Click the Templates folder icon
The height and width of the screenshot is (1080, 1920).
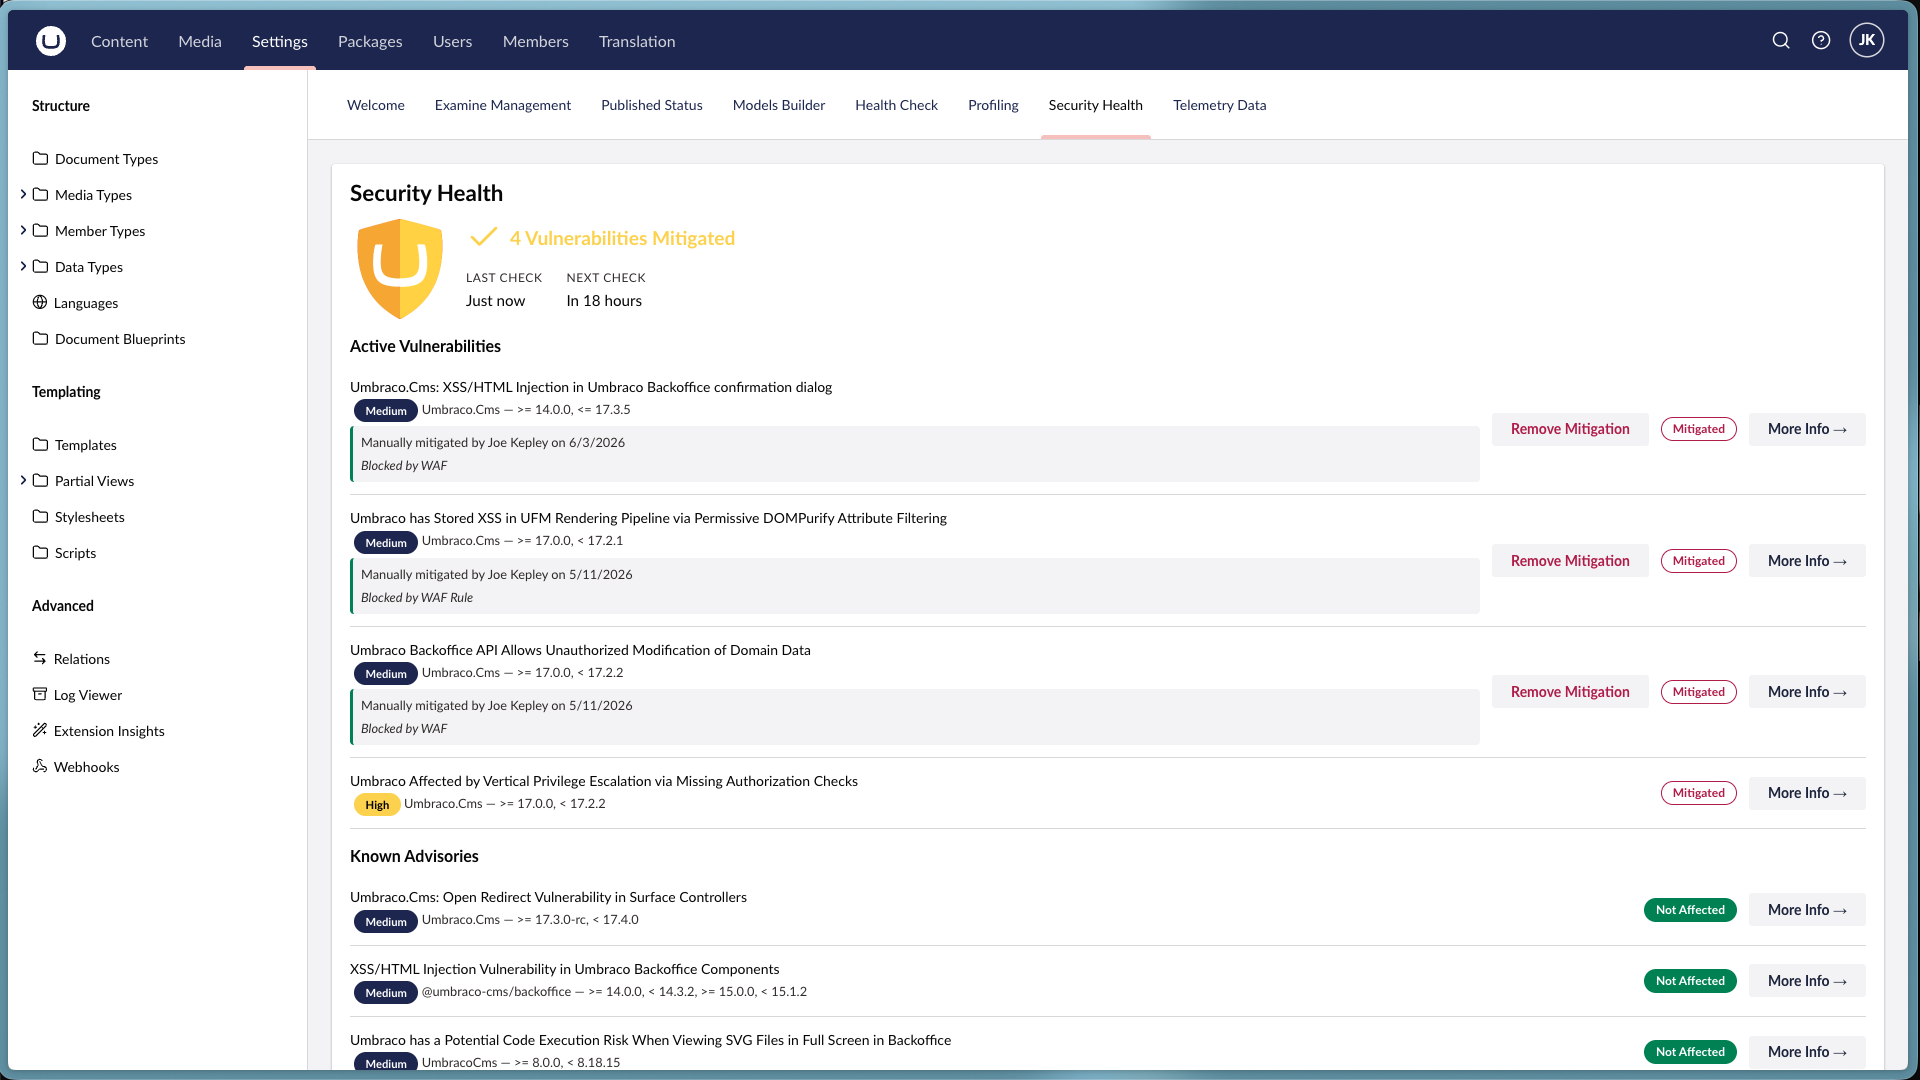coord(40,445)
